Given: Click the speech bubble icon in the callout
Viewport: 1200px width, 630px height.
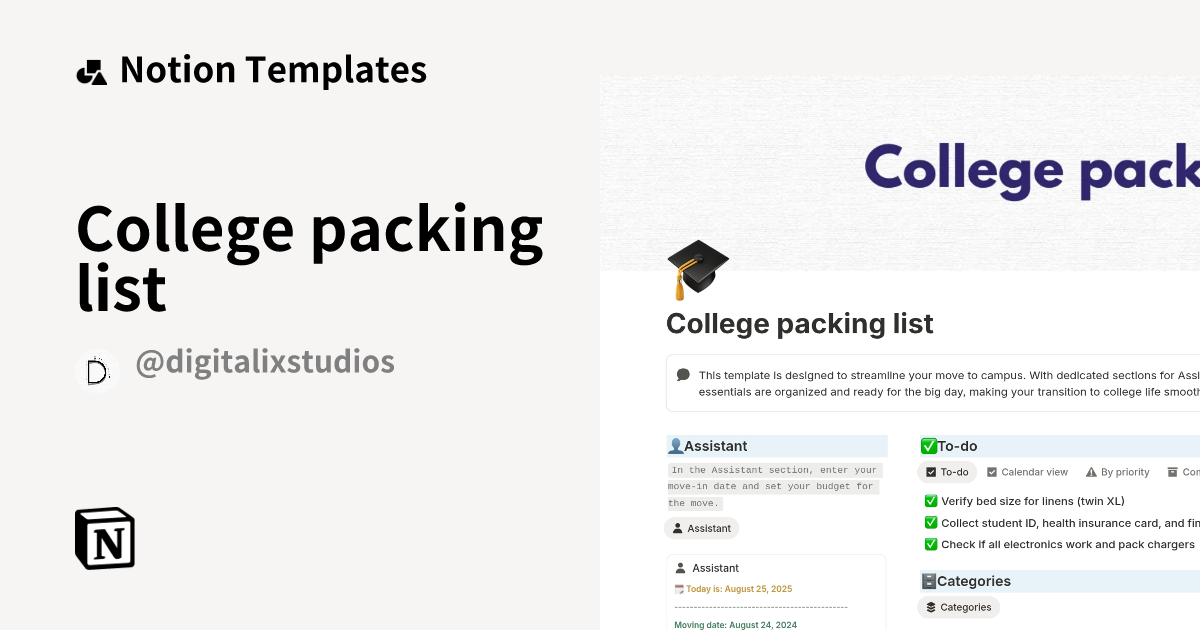Looking at the screenshot, I should [x=683, y=374].
